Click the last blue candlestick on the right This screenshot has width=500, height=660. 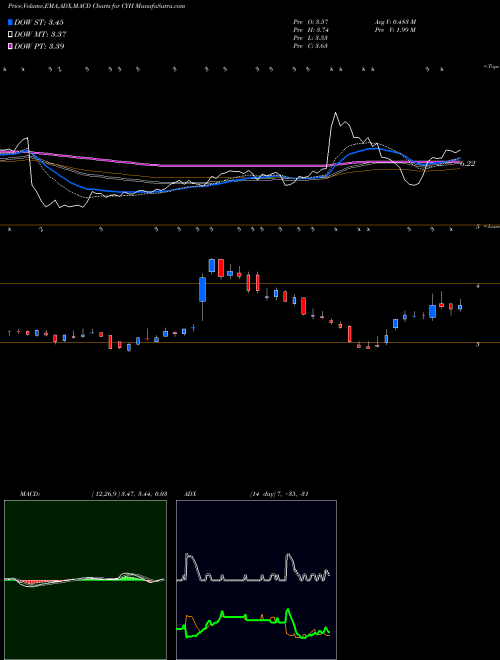(460, 307)
